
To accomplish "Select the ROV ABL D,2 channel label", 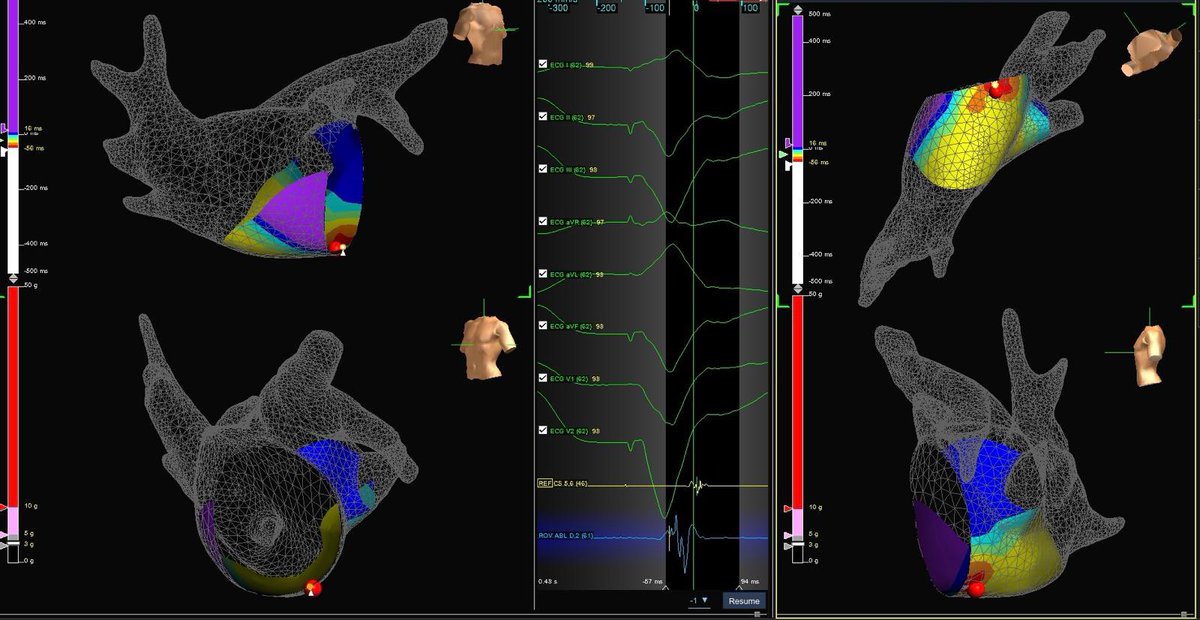I will pyautogui.click(x=566, y=536).
